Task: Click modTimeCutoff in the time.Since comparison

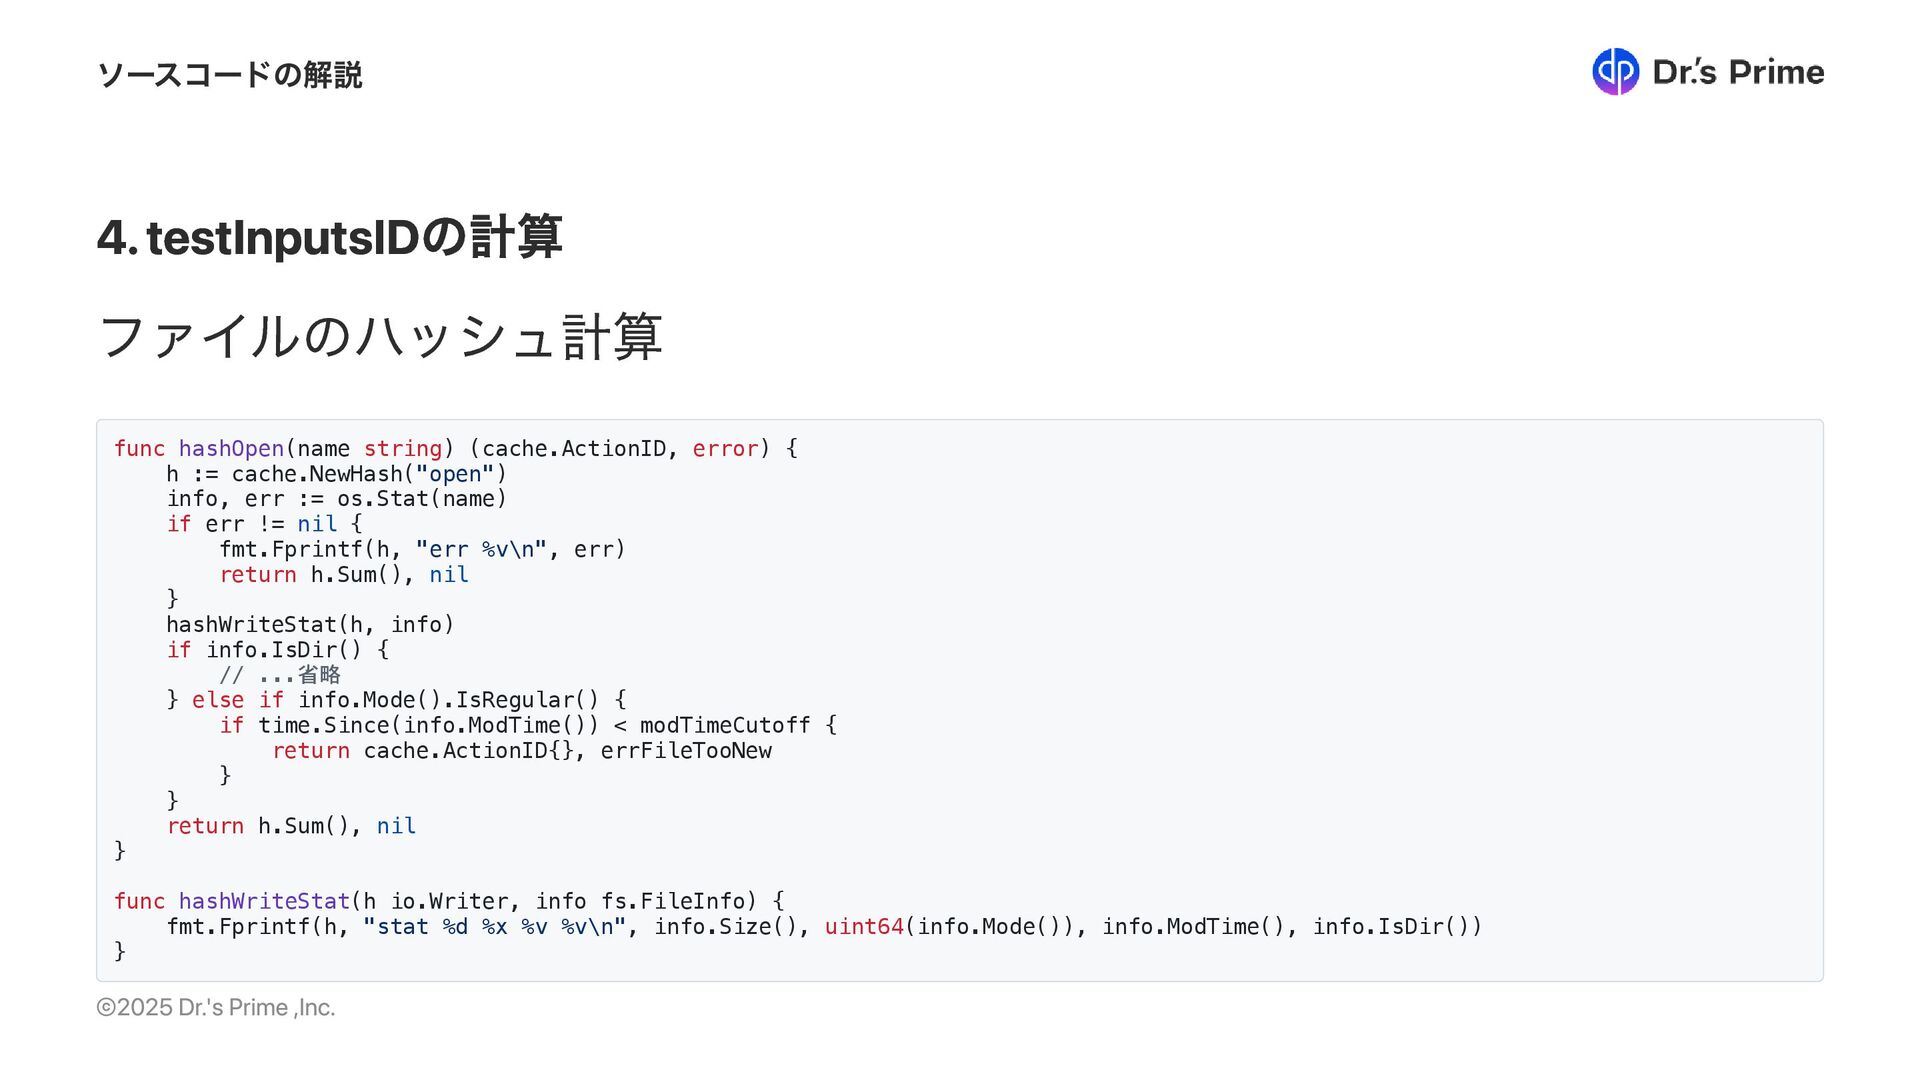Action: tap(724, 725)
